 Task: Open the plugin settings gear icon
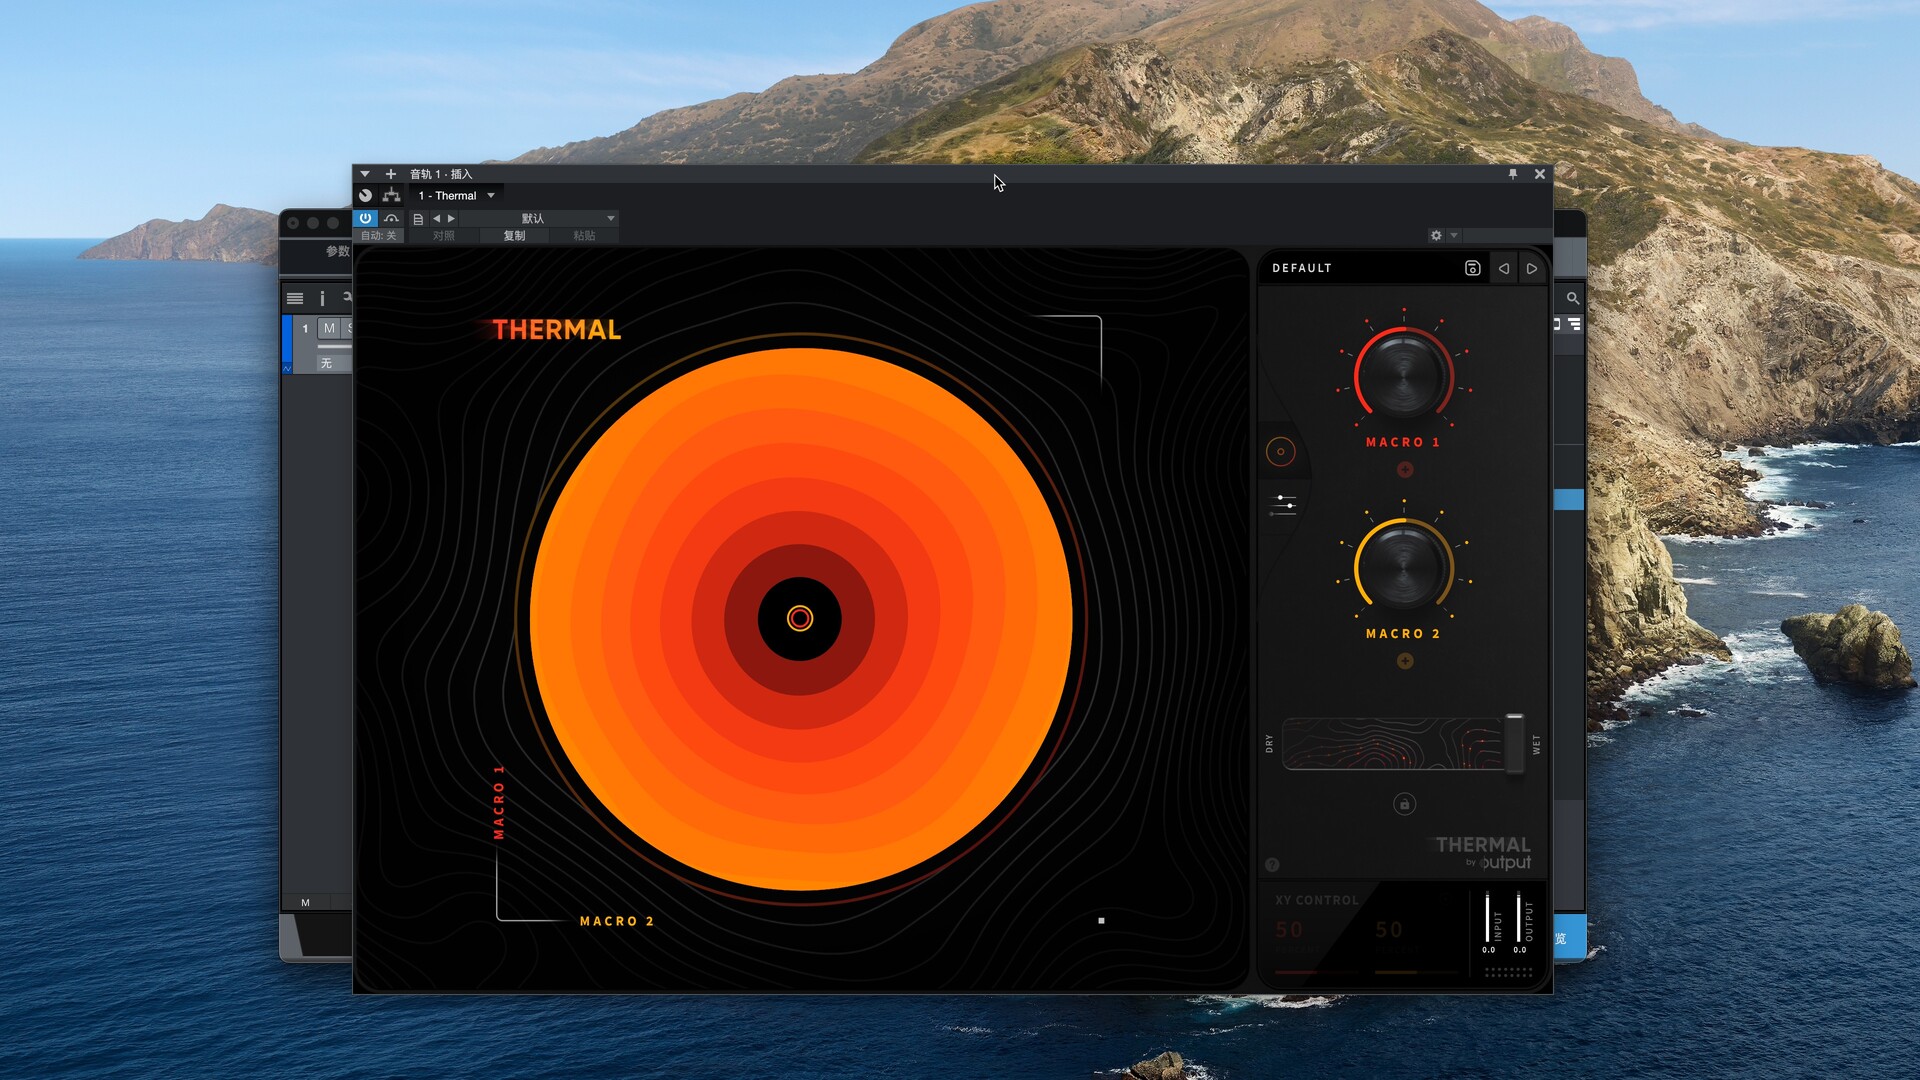click(x=1436, y=235)
